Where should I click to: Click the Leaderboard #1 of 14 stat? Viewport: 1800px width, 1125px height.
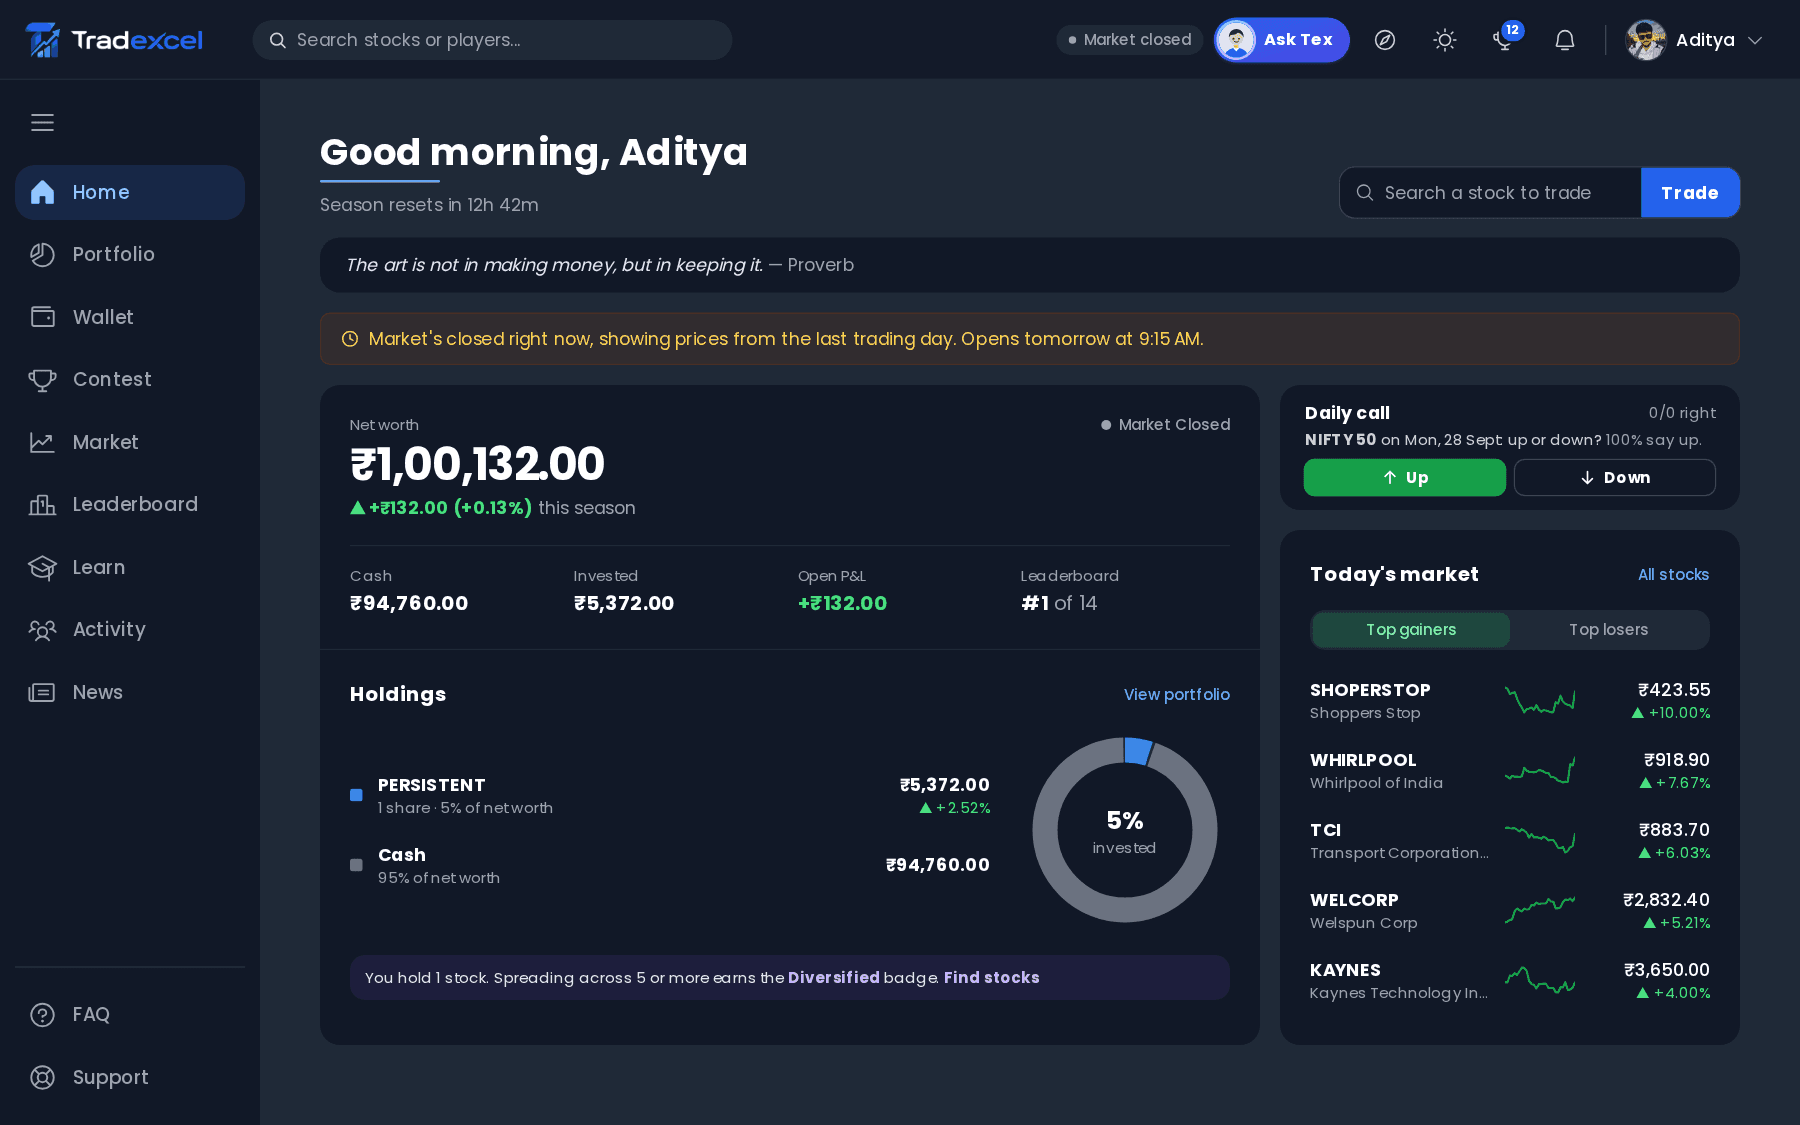[1069, 591]
